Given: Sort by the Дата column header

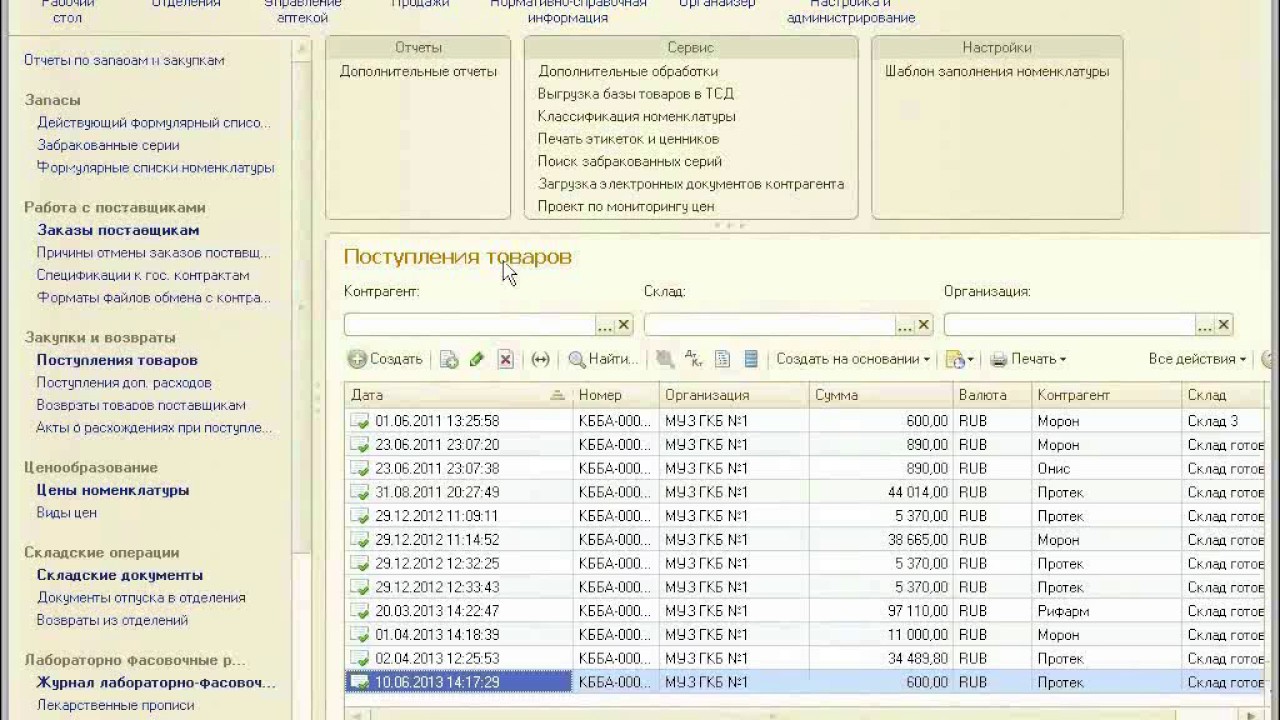Looking at the screenshot, I should coord(458,395).
